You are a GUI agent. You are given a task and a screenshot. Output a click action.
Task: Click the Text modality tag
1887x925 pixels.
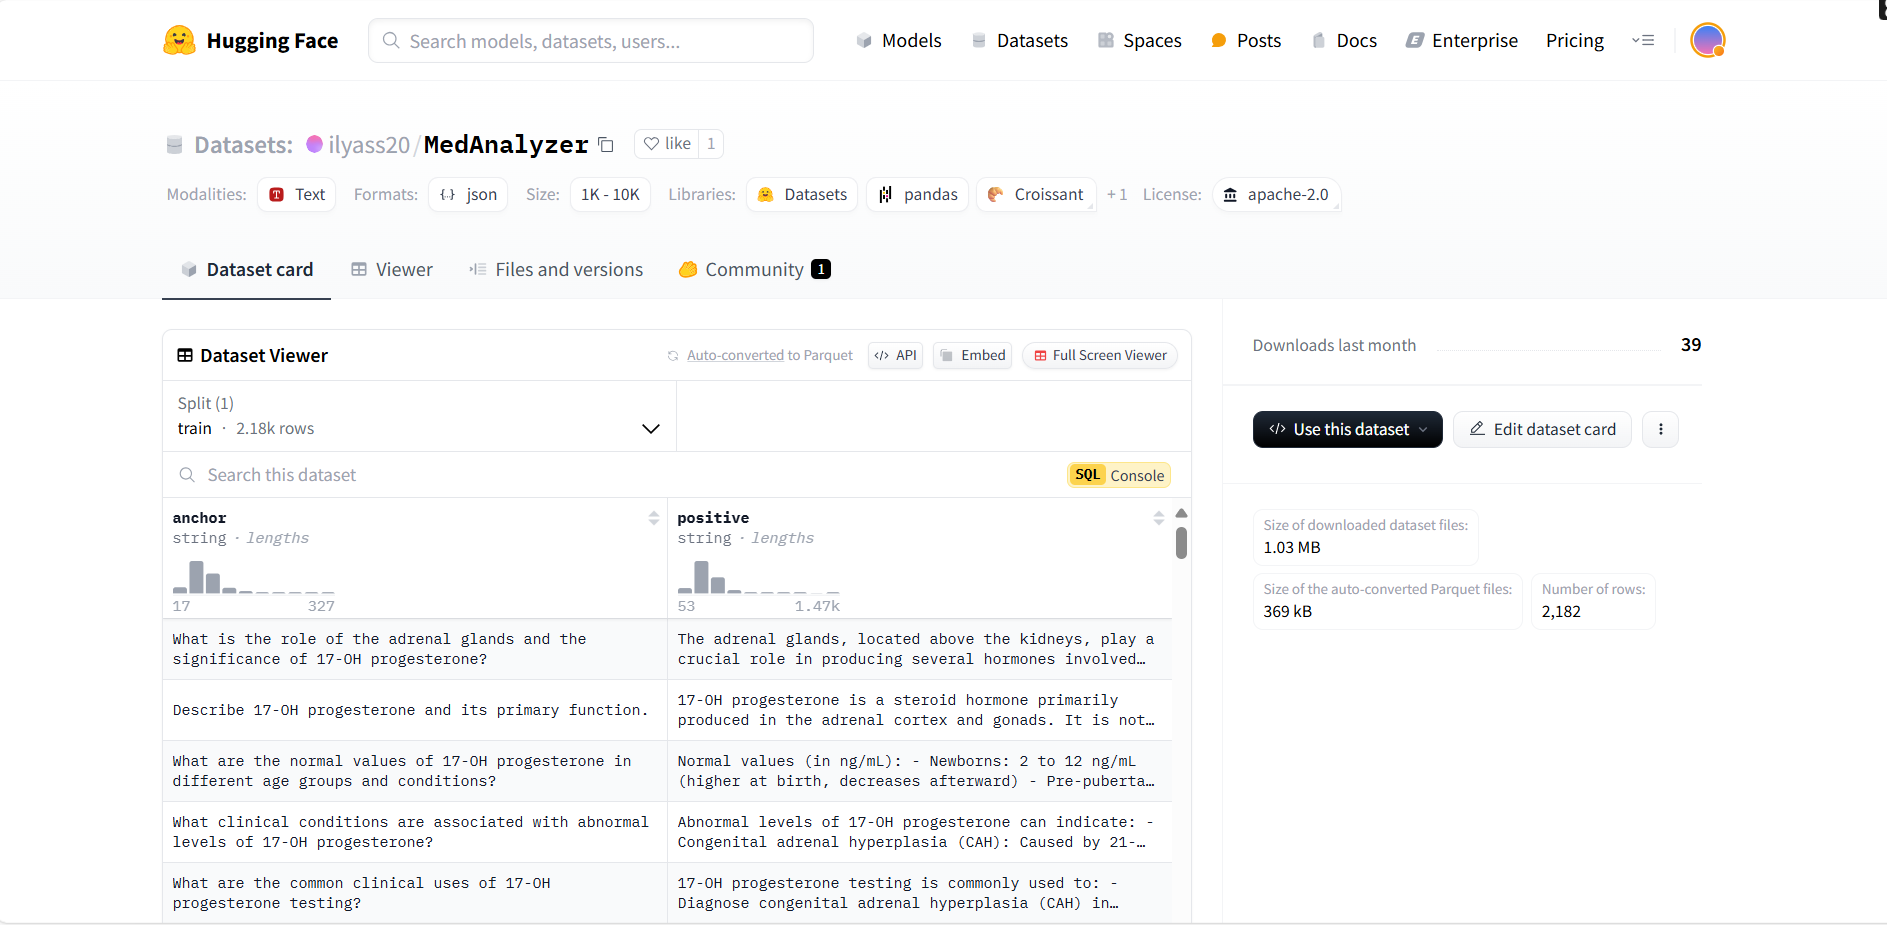click(x=297, y=194)
